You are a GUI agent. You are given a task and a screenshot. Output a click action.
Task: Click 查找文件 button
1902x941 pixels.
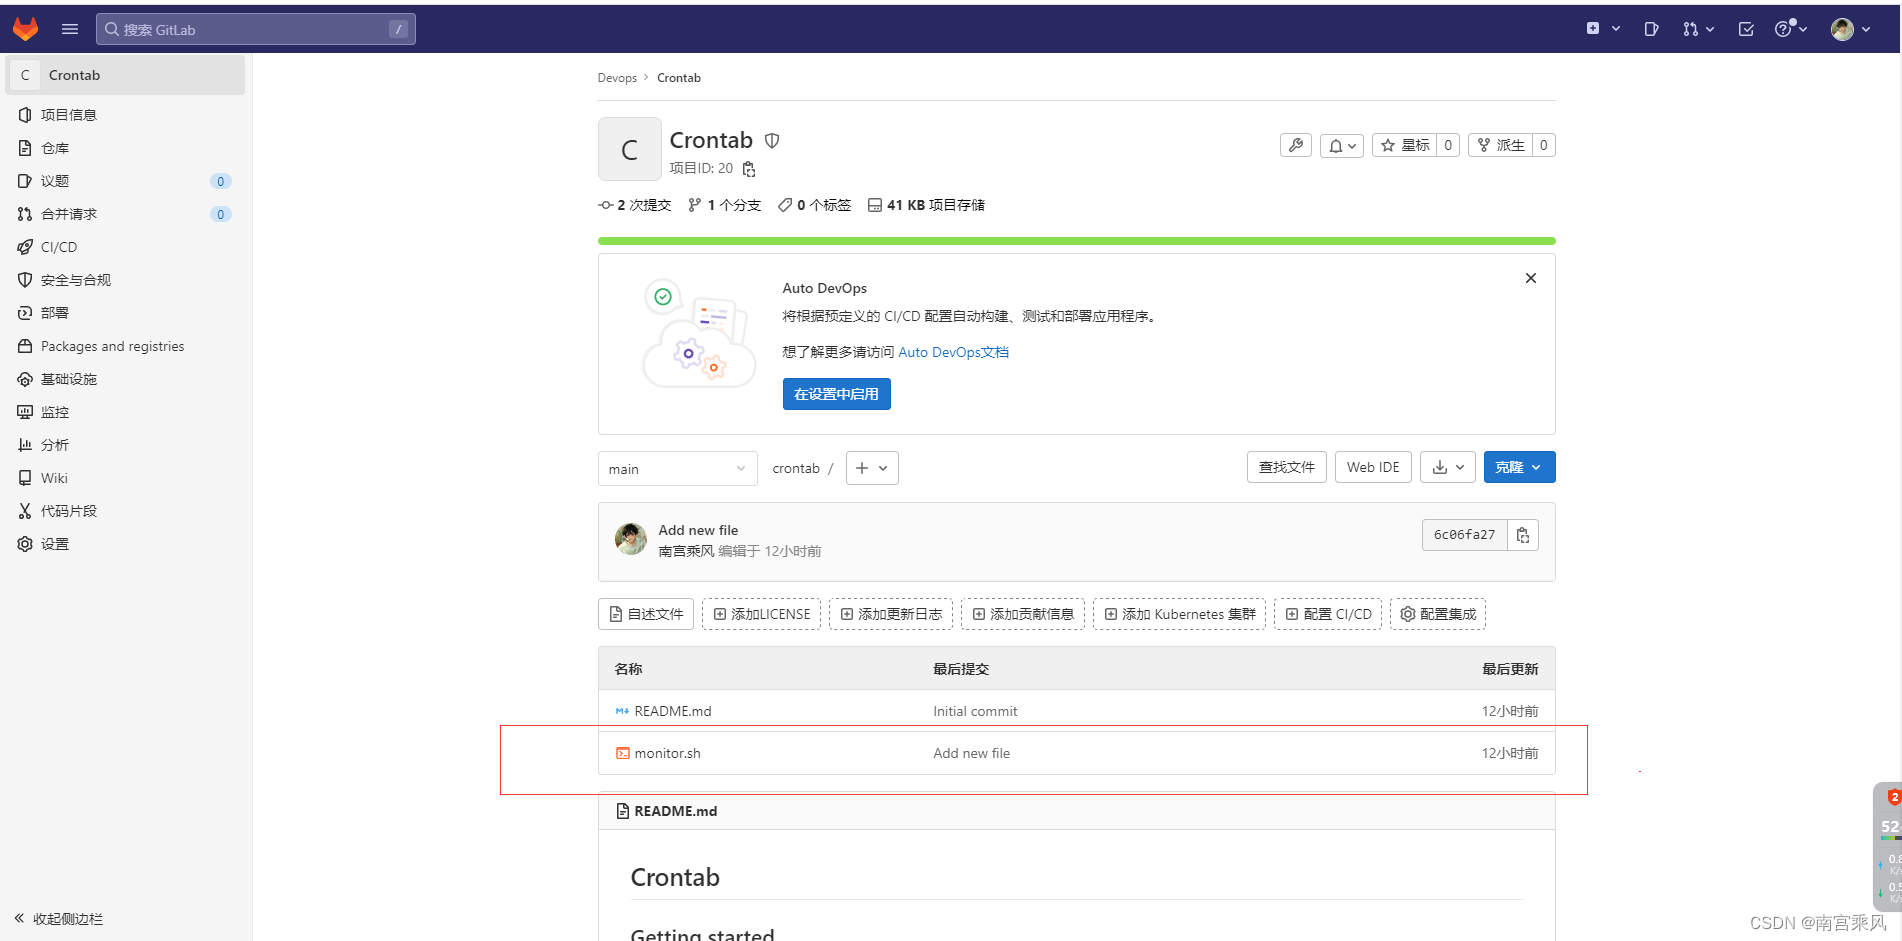point(1287,467)
